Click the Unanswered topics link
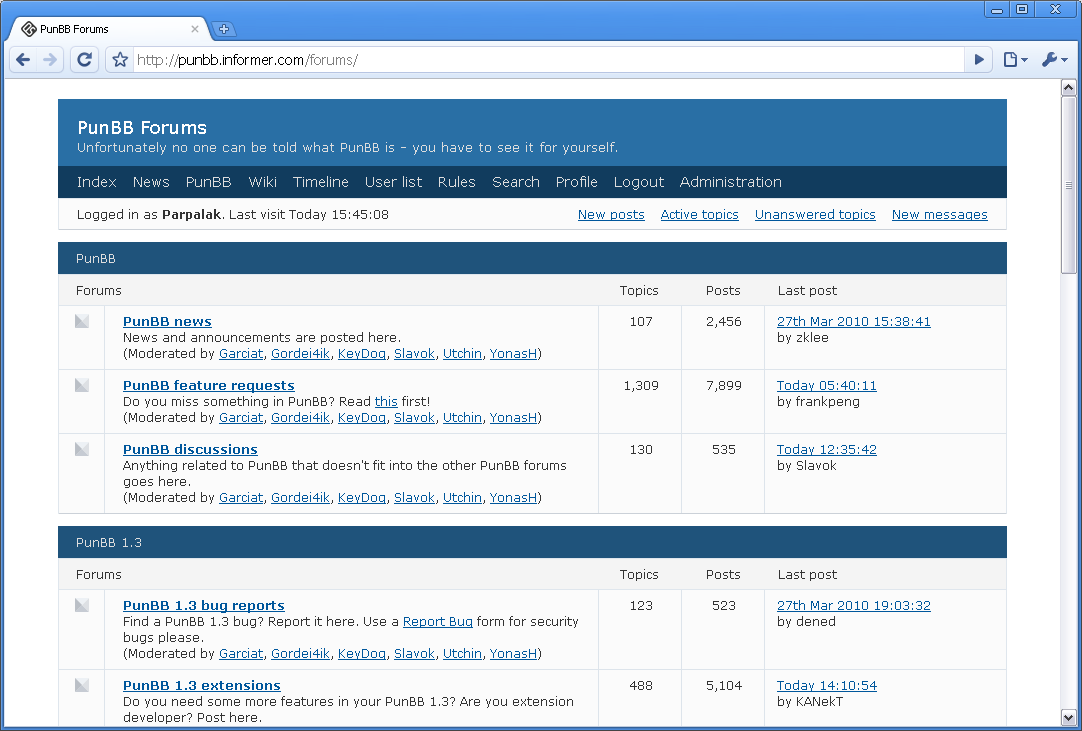1082x731 pixels. pyautogui.click(x=815, y=215)
